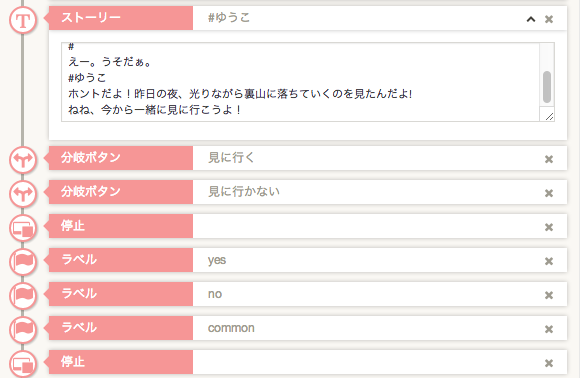
Task: Remove the 見に行かない branch button
Action: click(549, 193)
